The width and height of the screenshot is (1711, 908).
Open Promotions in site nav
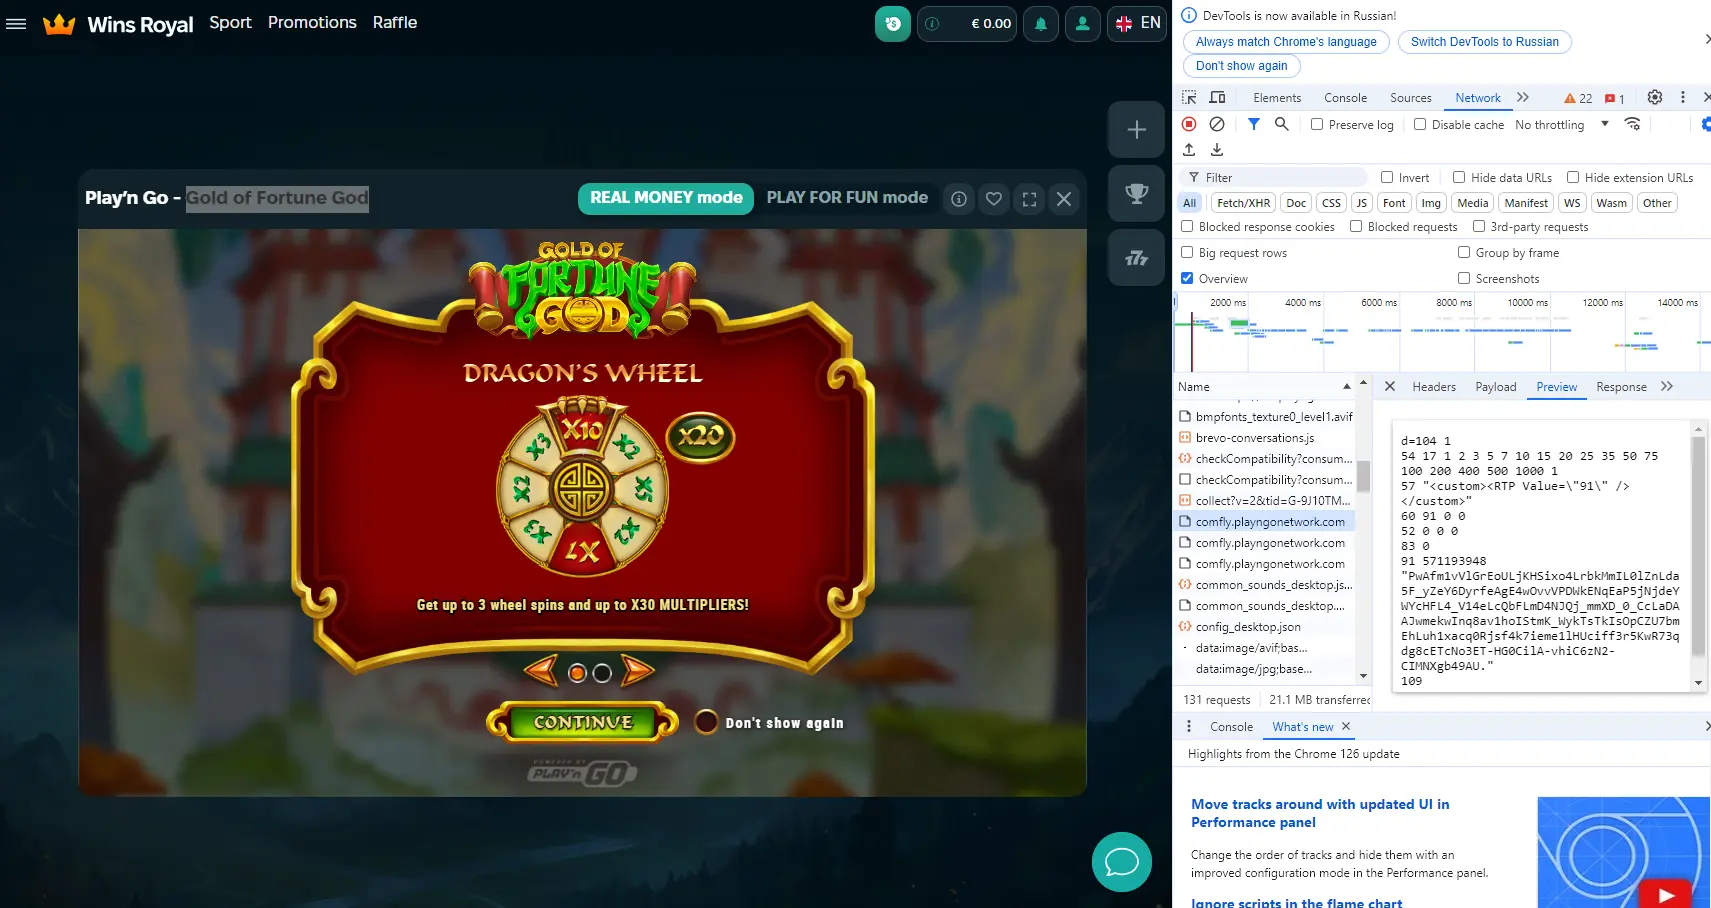[x=312, y=22]
